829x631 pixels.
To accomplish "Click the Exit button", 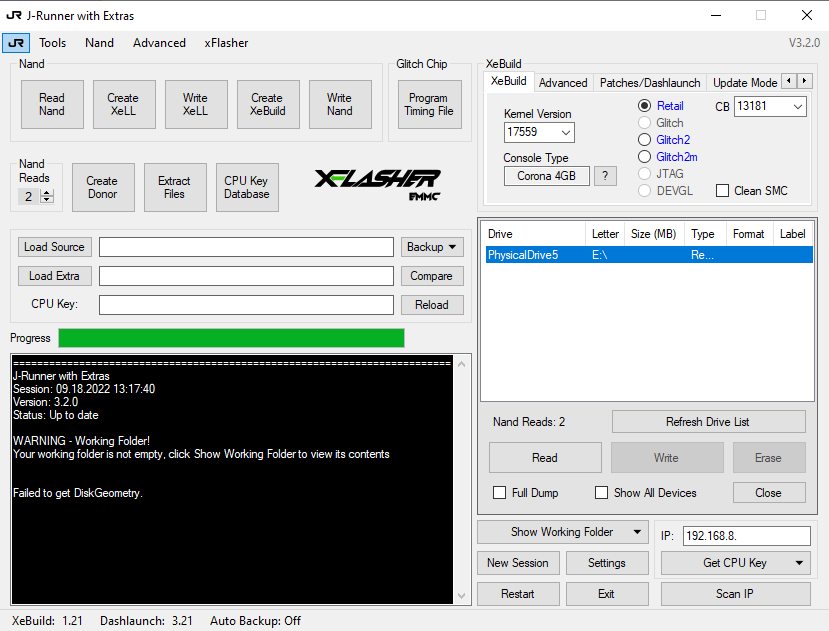I will point(607,594).
